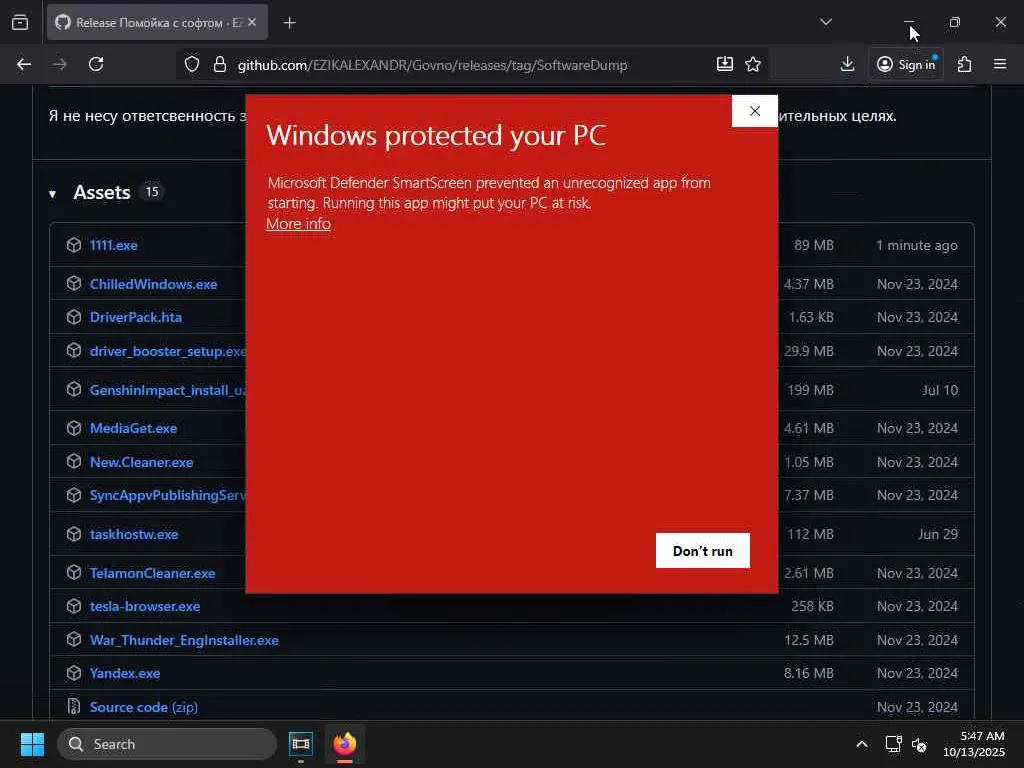Viewport: 1024px width, 768px height.
Task: Download Yandex.exe asset
Action: [x=125, y=673]
